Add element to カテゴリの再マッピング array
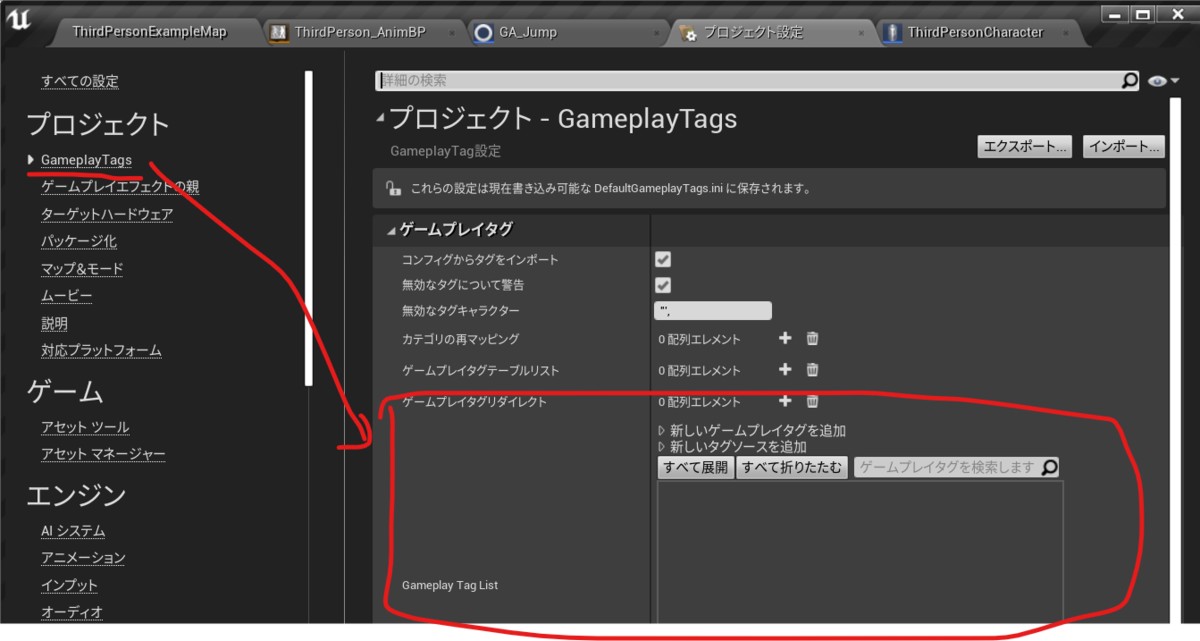Viewport: 1200px width, 641px height. click(x=785, y=339)
